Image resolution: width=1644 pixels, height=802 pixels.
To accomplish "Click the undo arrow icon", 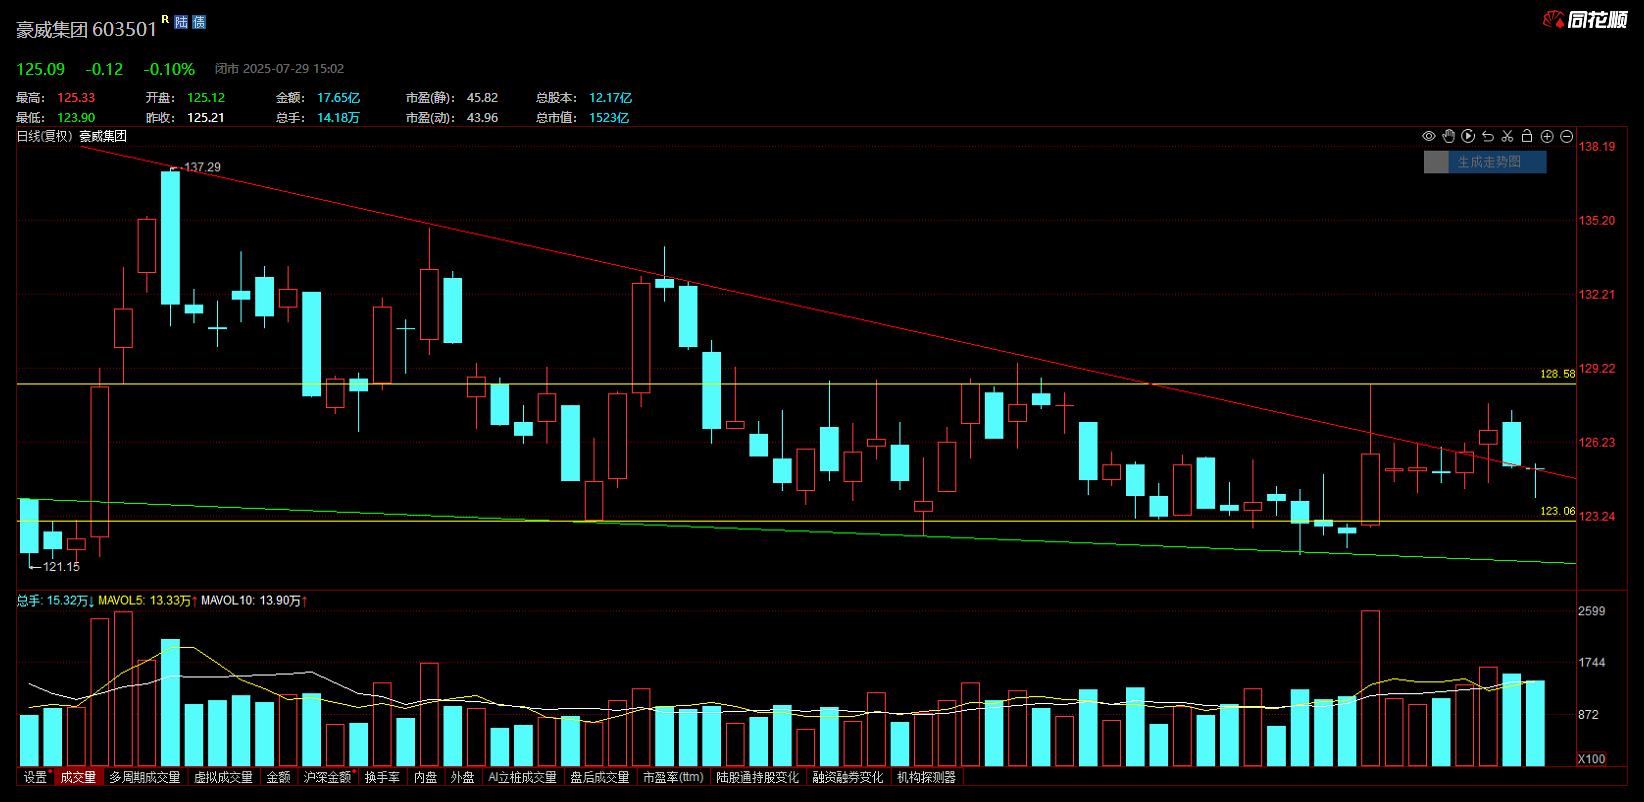I will coord(1487,136).
